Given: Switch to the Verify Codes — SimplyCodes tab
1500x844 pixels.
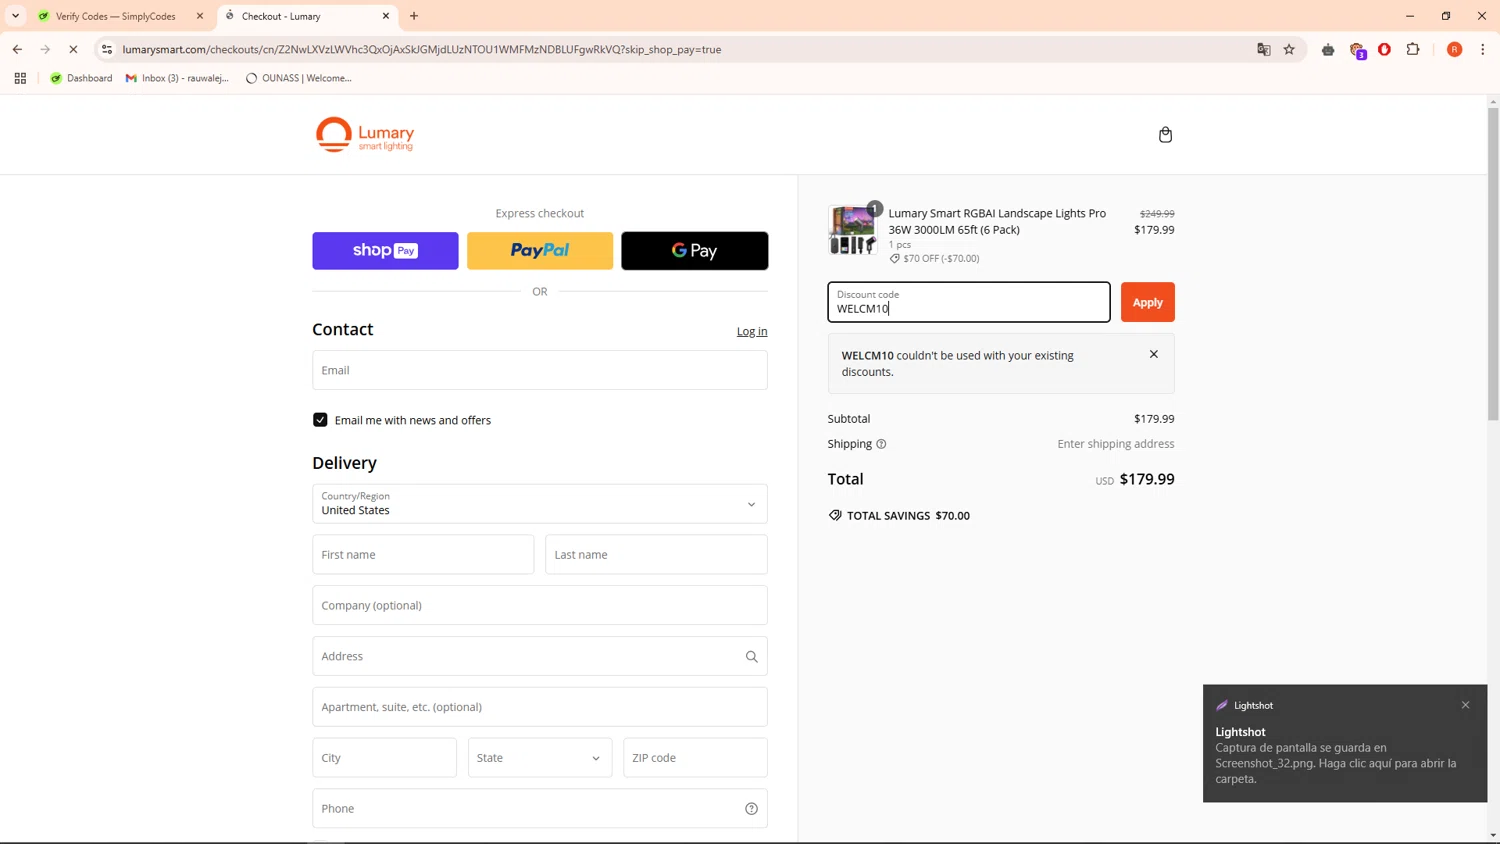Looking at the screenshot, I should click(x=118, y=16).
